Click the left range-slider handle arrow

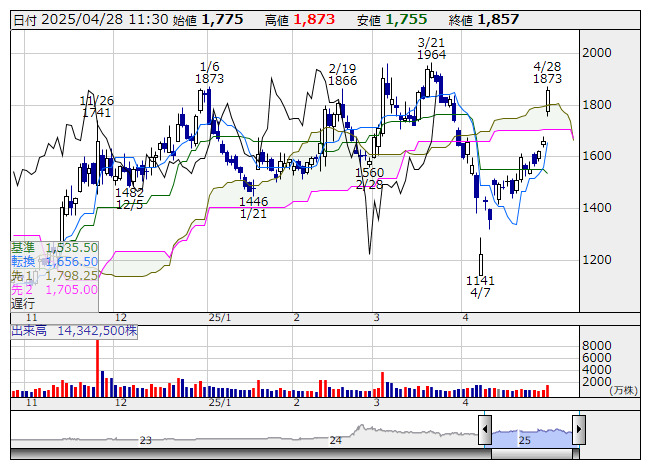coord(485,429)
